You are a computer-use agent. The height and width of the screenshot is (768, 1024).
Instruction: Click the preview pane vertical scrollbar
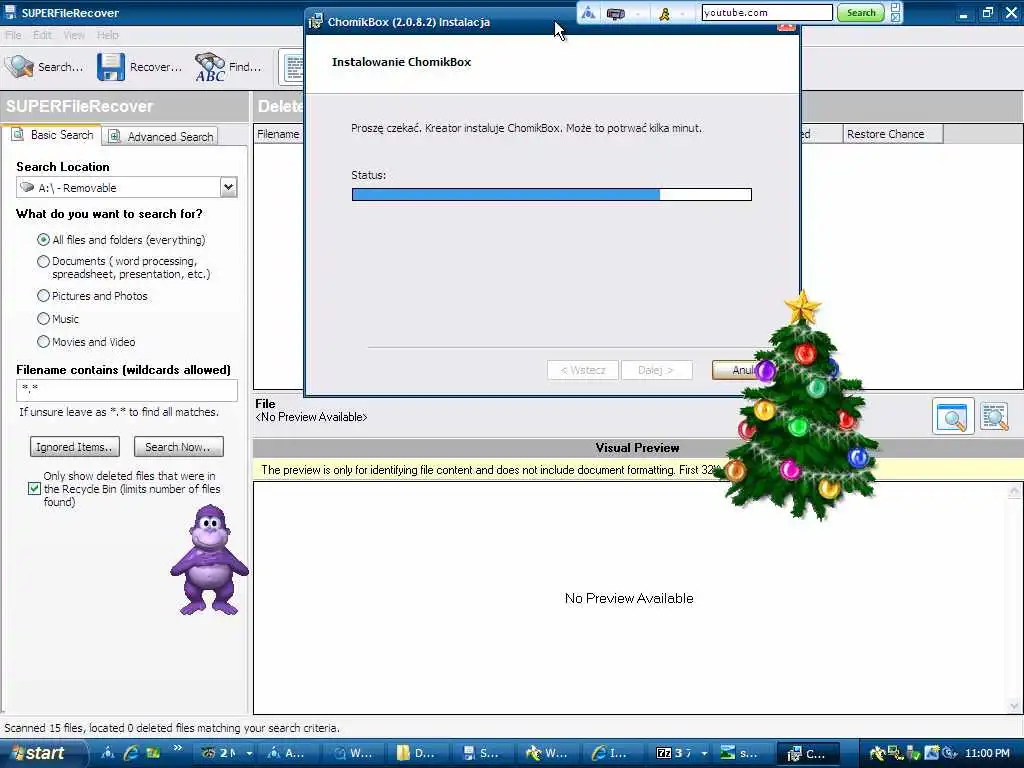tap(1014, 598)
